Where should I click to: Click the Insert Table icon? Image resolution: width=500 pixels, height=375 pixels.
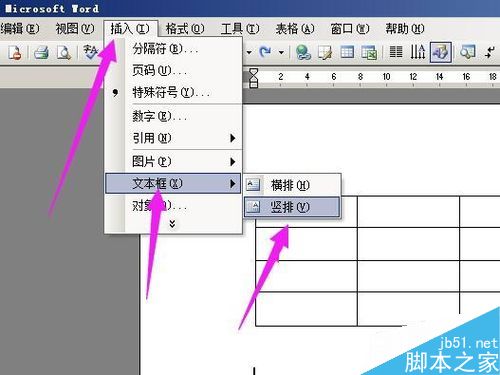point(347,52)
